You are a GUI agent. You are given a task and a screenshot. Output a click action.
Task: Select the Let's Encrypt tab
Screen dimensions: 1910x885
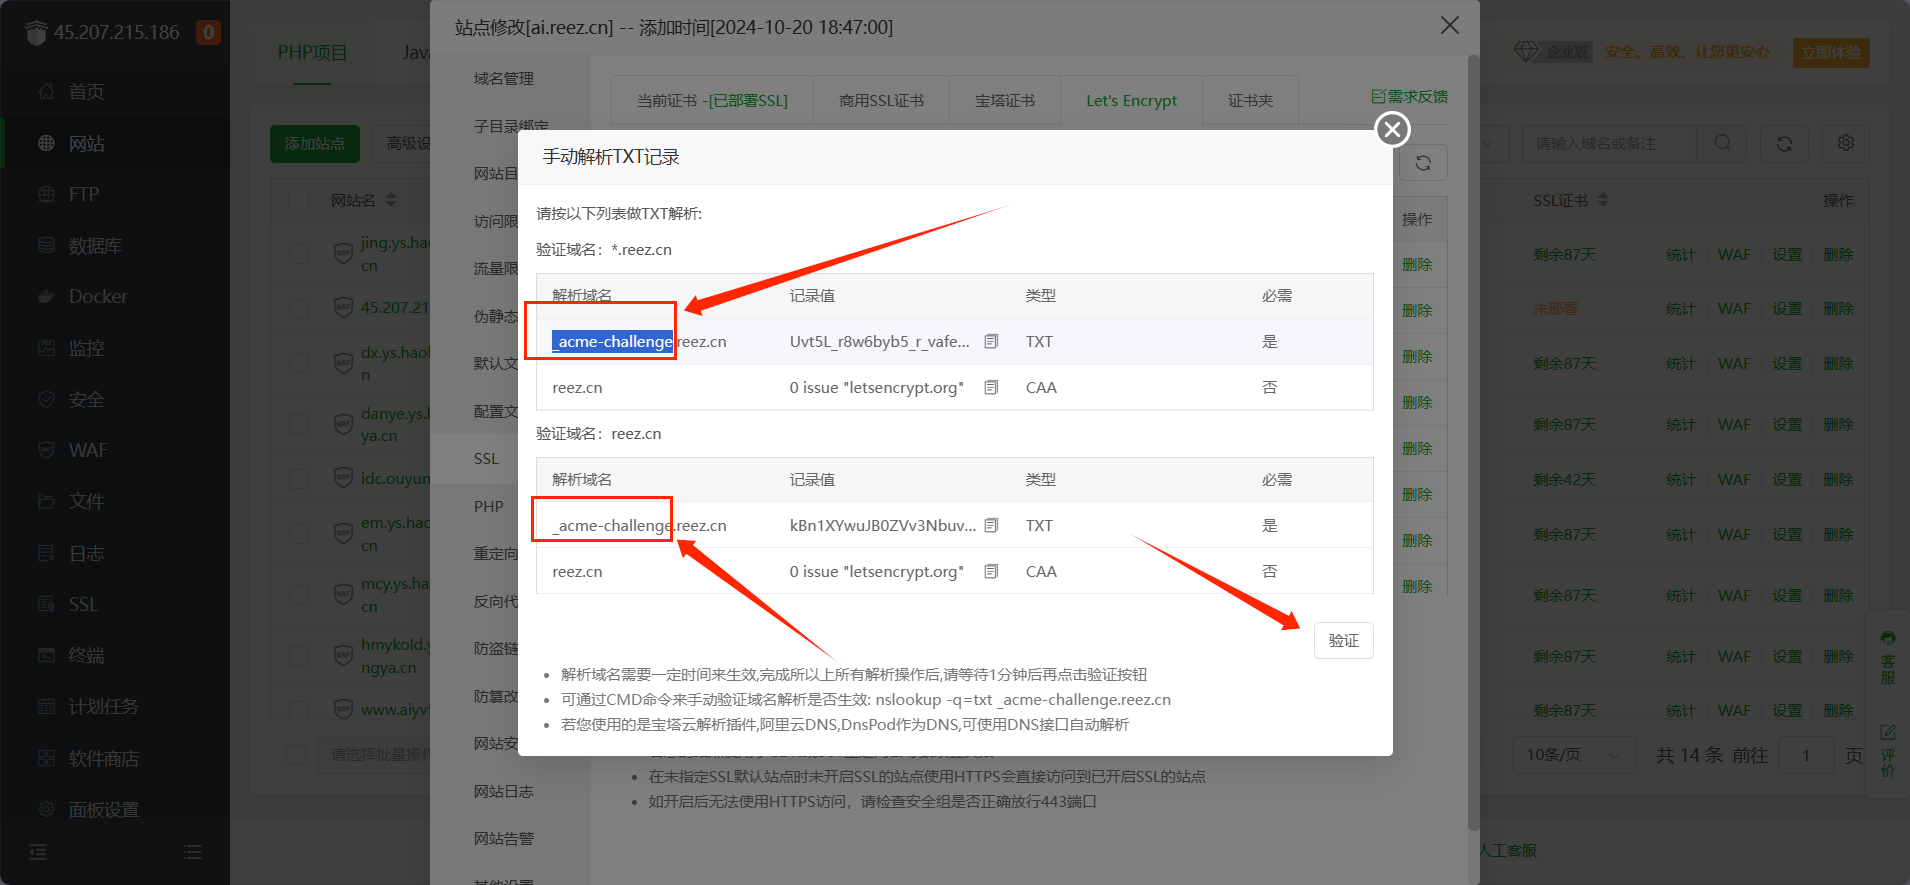[x=1131, y=101]
